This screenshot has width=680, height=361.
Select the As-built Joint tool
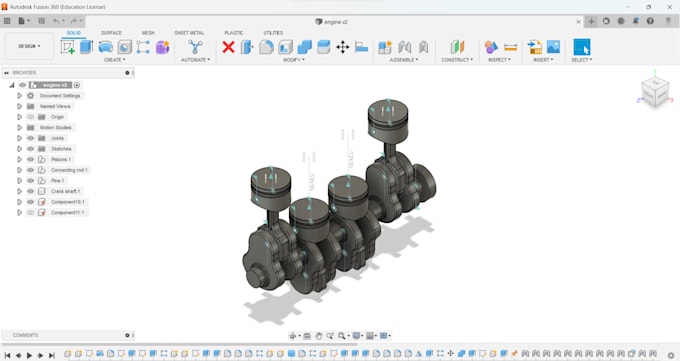[423, 47]
